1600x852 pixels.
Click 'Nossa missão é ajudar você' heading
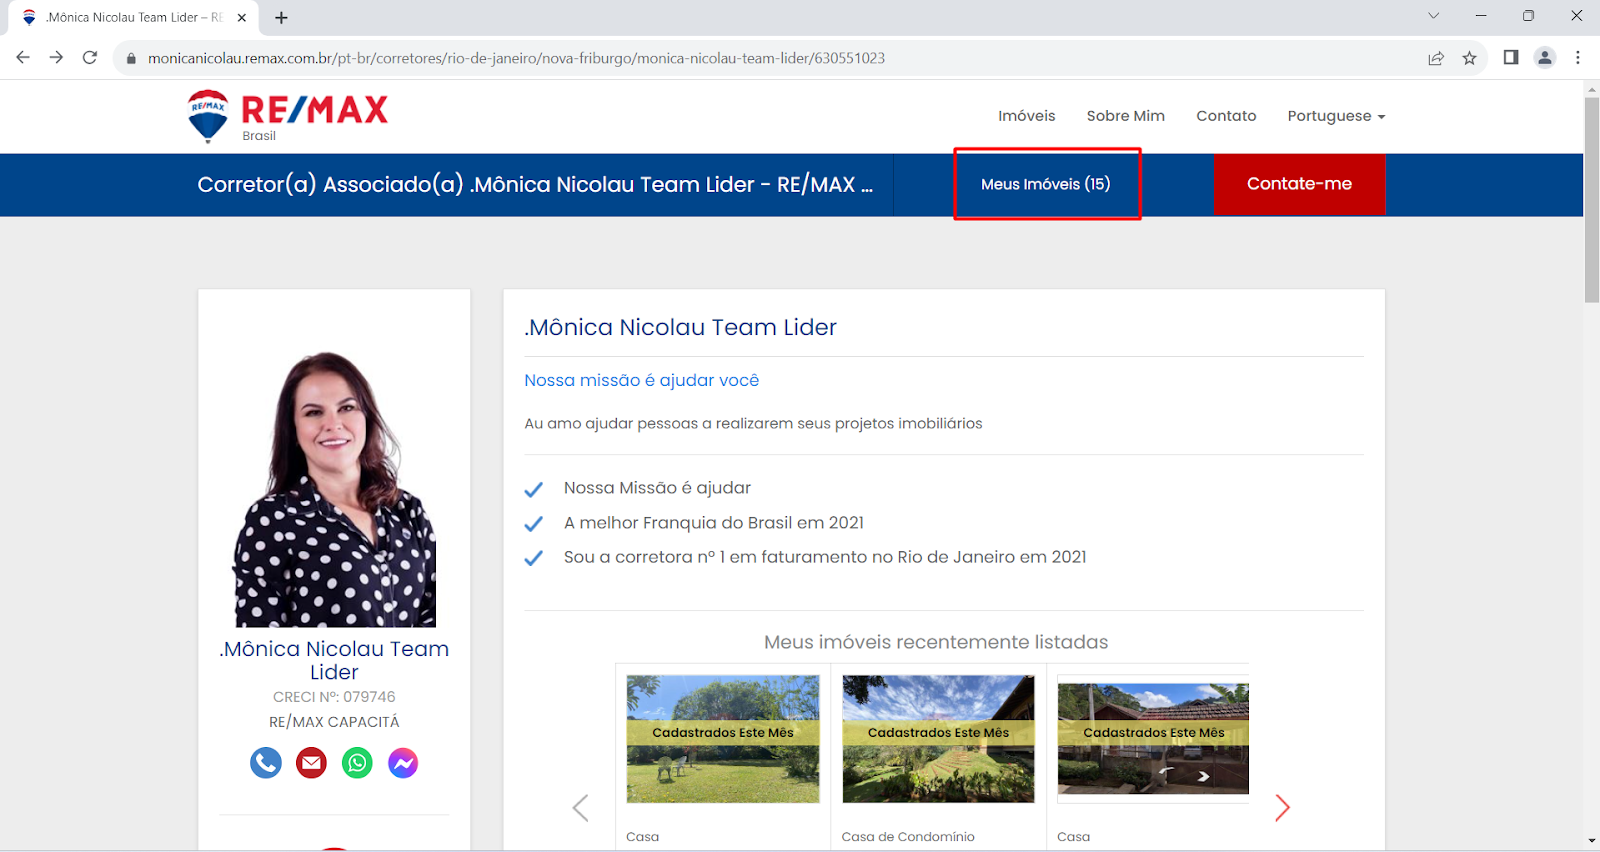(642, 380)
